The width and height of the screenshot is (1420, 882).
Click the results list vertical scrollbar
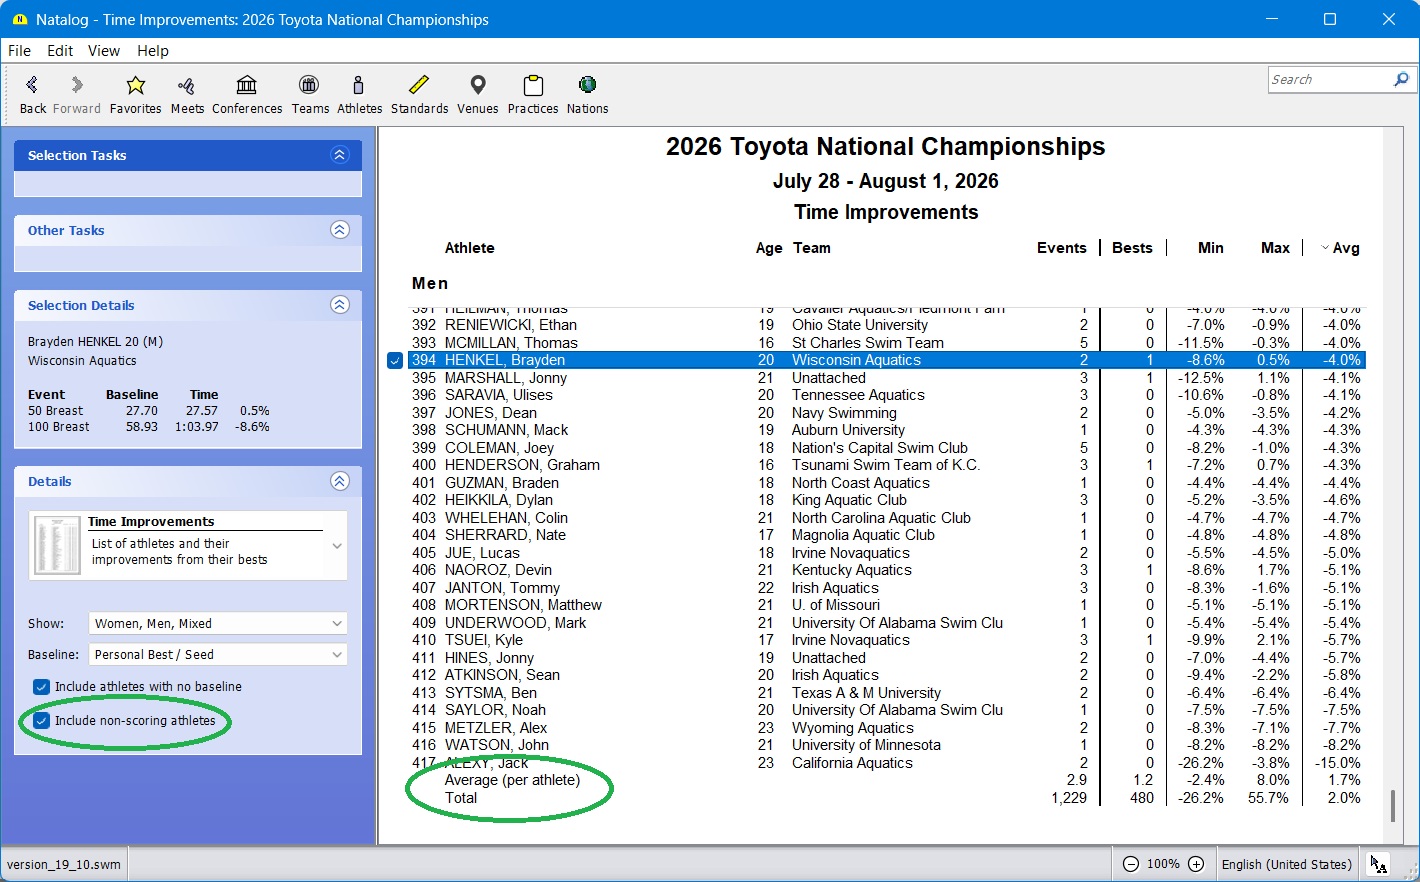click(1392, 806)
